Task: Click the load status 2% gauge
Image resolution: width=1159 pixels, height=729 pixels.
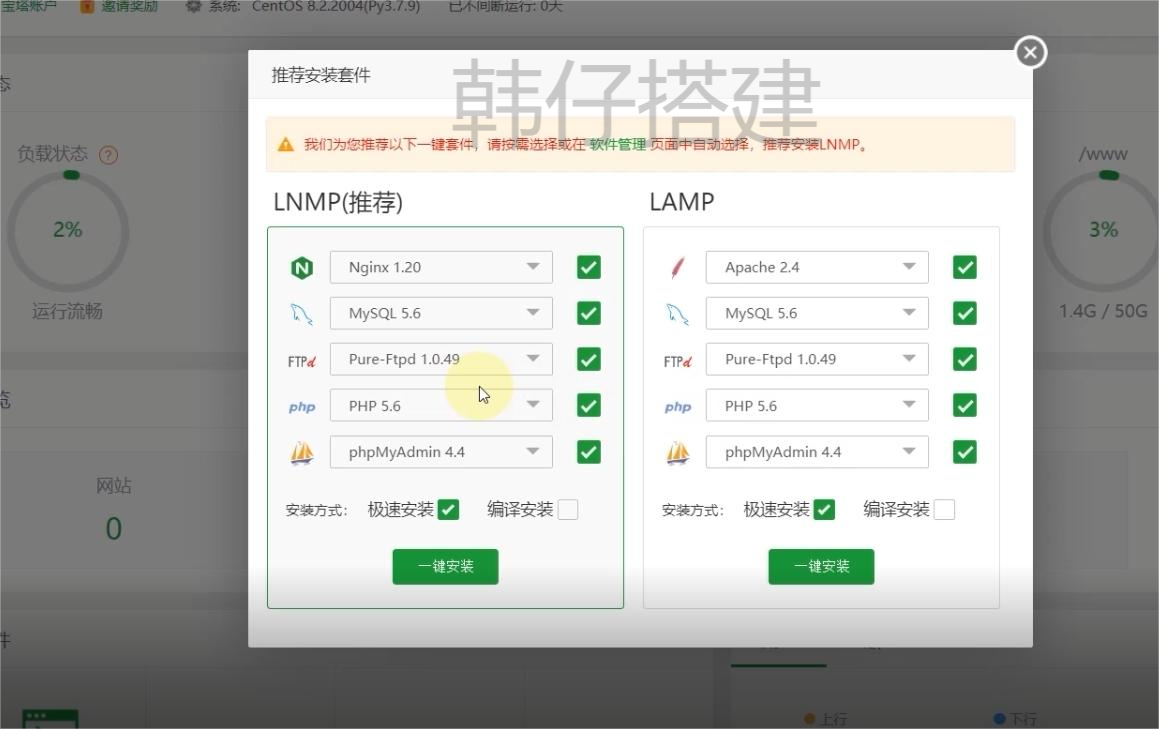Action: 68,231
